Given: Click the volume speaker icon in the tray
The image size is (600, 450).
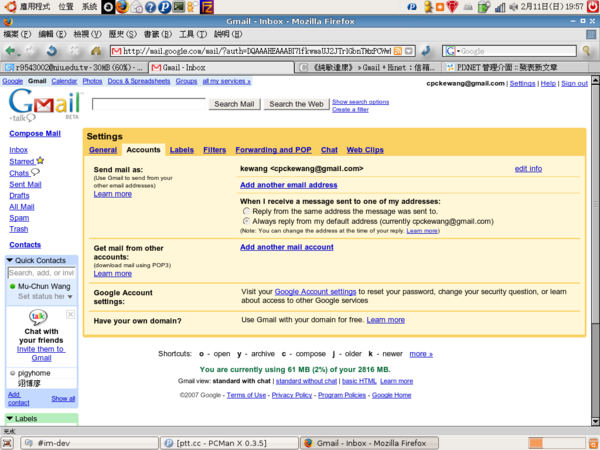Looking at the screenshot, I should tap(514, 7).
